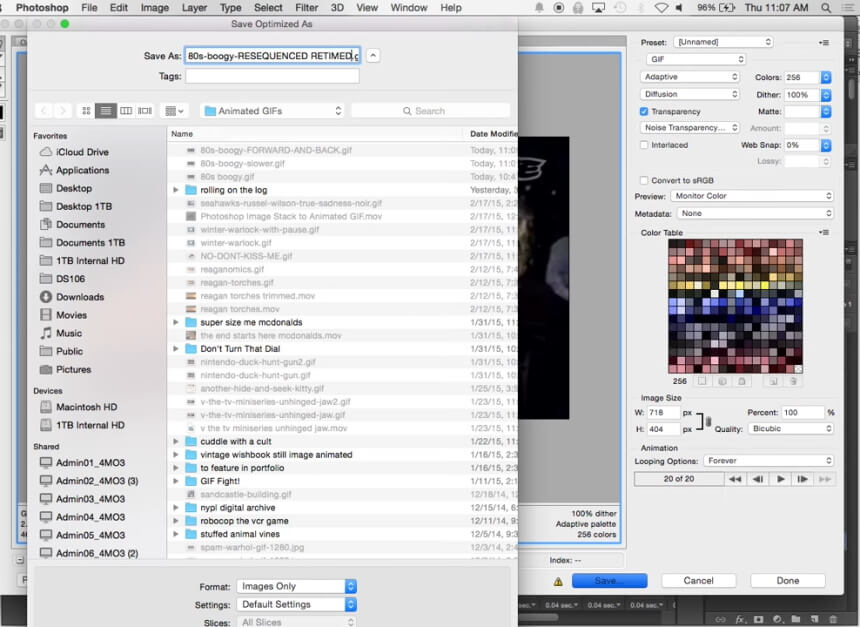The height and width of the screenshot is (627, 860).
Task: Expand the 'GIF Fight!' folder triangle
Action: click(x=176, y=481)
